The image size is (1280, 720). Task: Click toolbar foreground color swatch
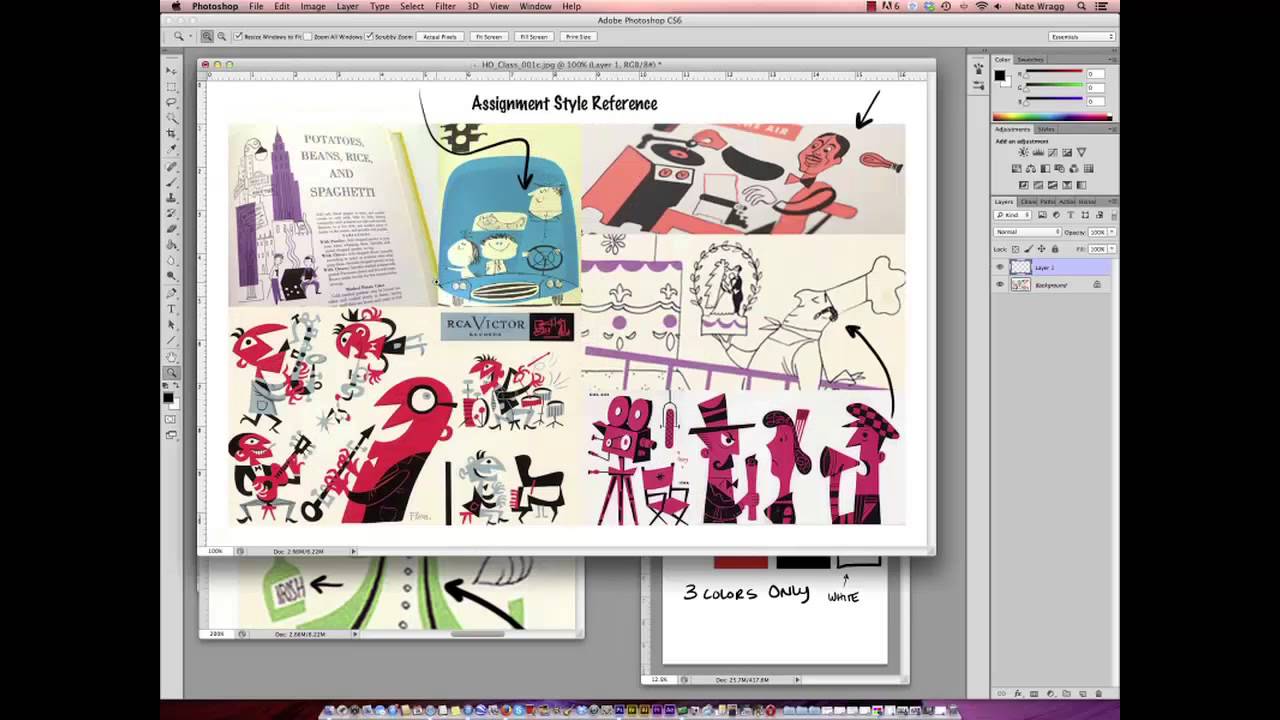[168, 397]
